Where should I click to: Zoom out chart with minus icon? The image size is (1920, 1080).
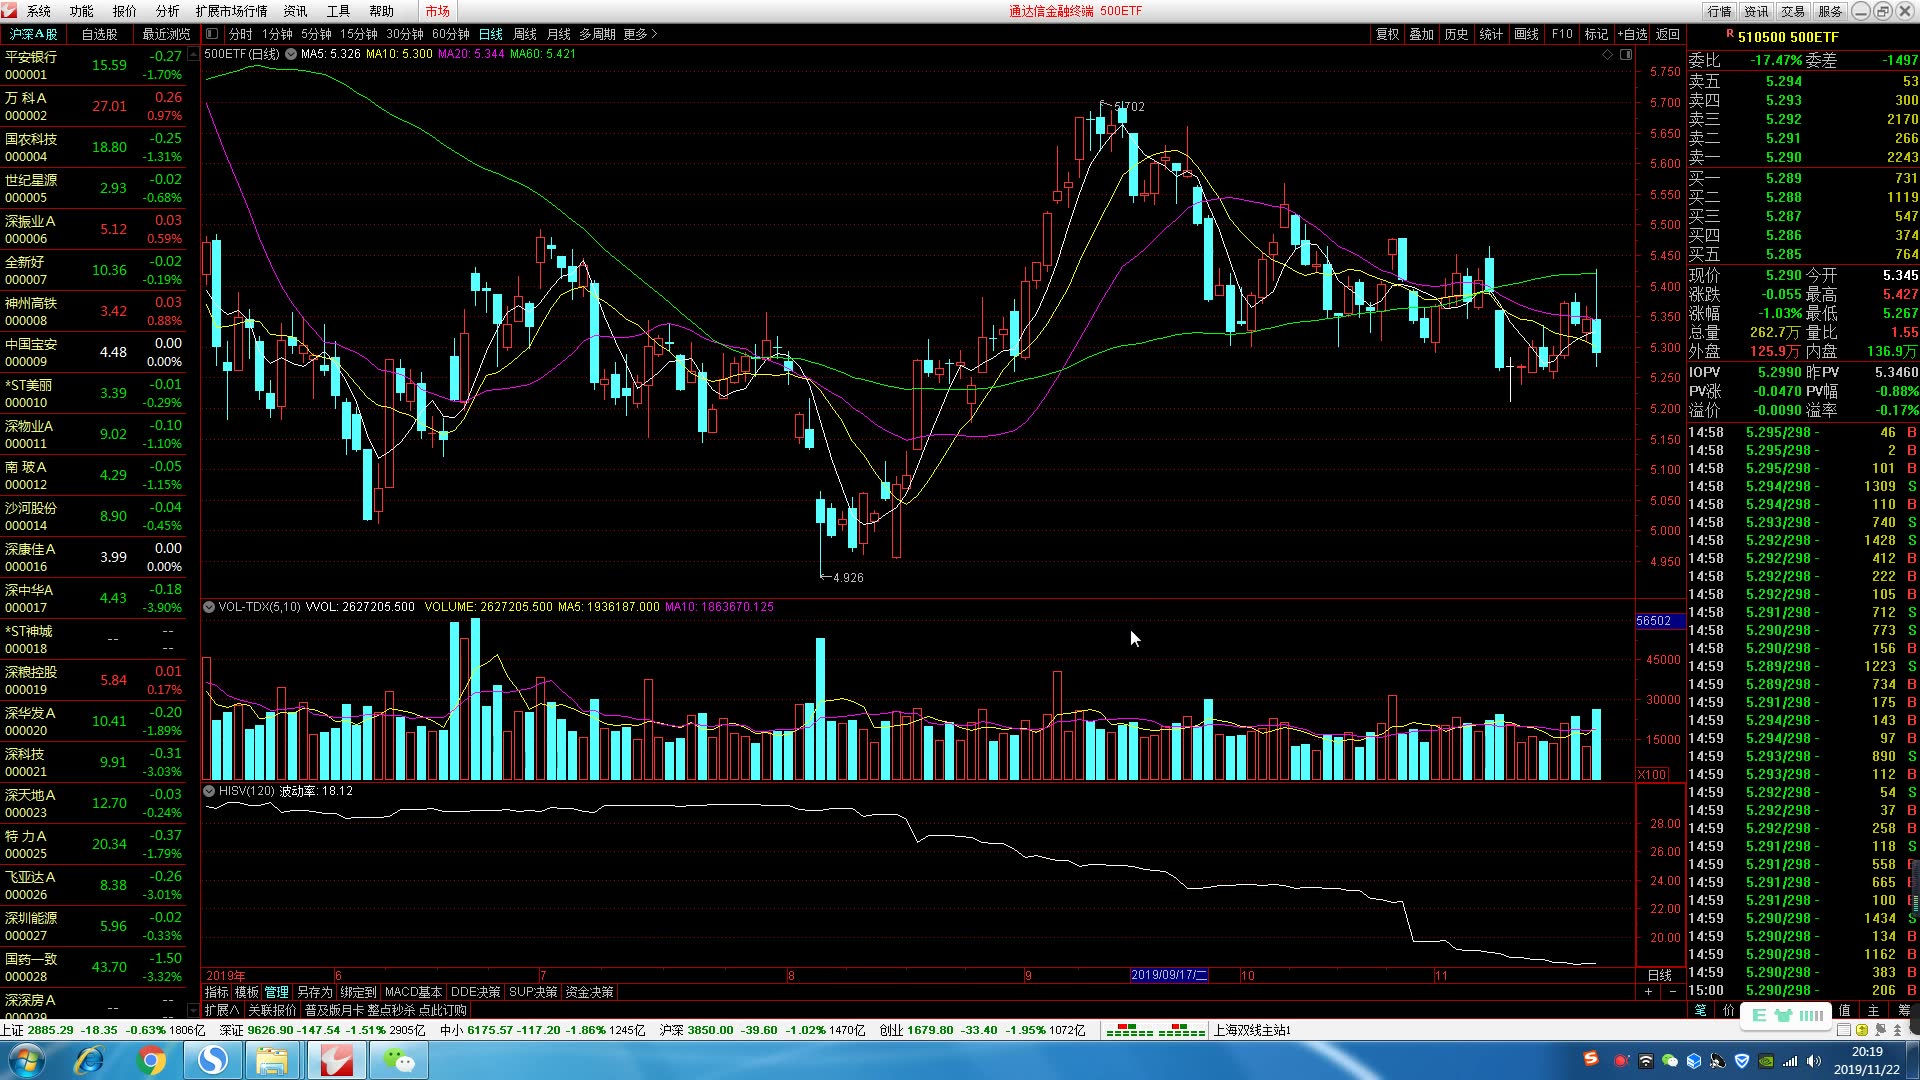click(1673, 992)
